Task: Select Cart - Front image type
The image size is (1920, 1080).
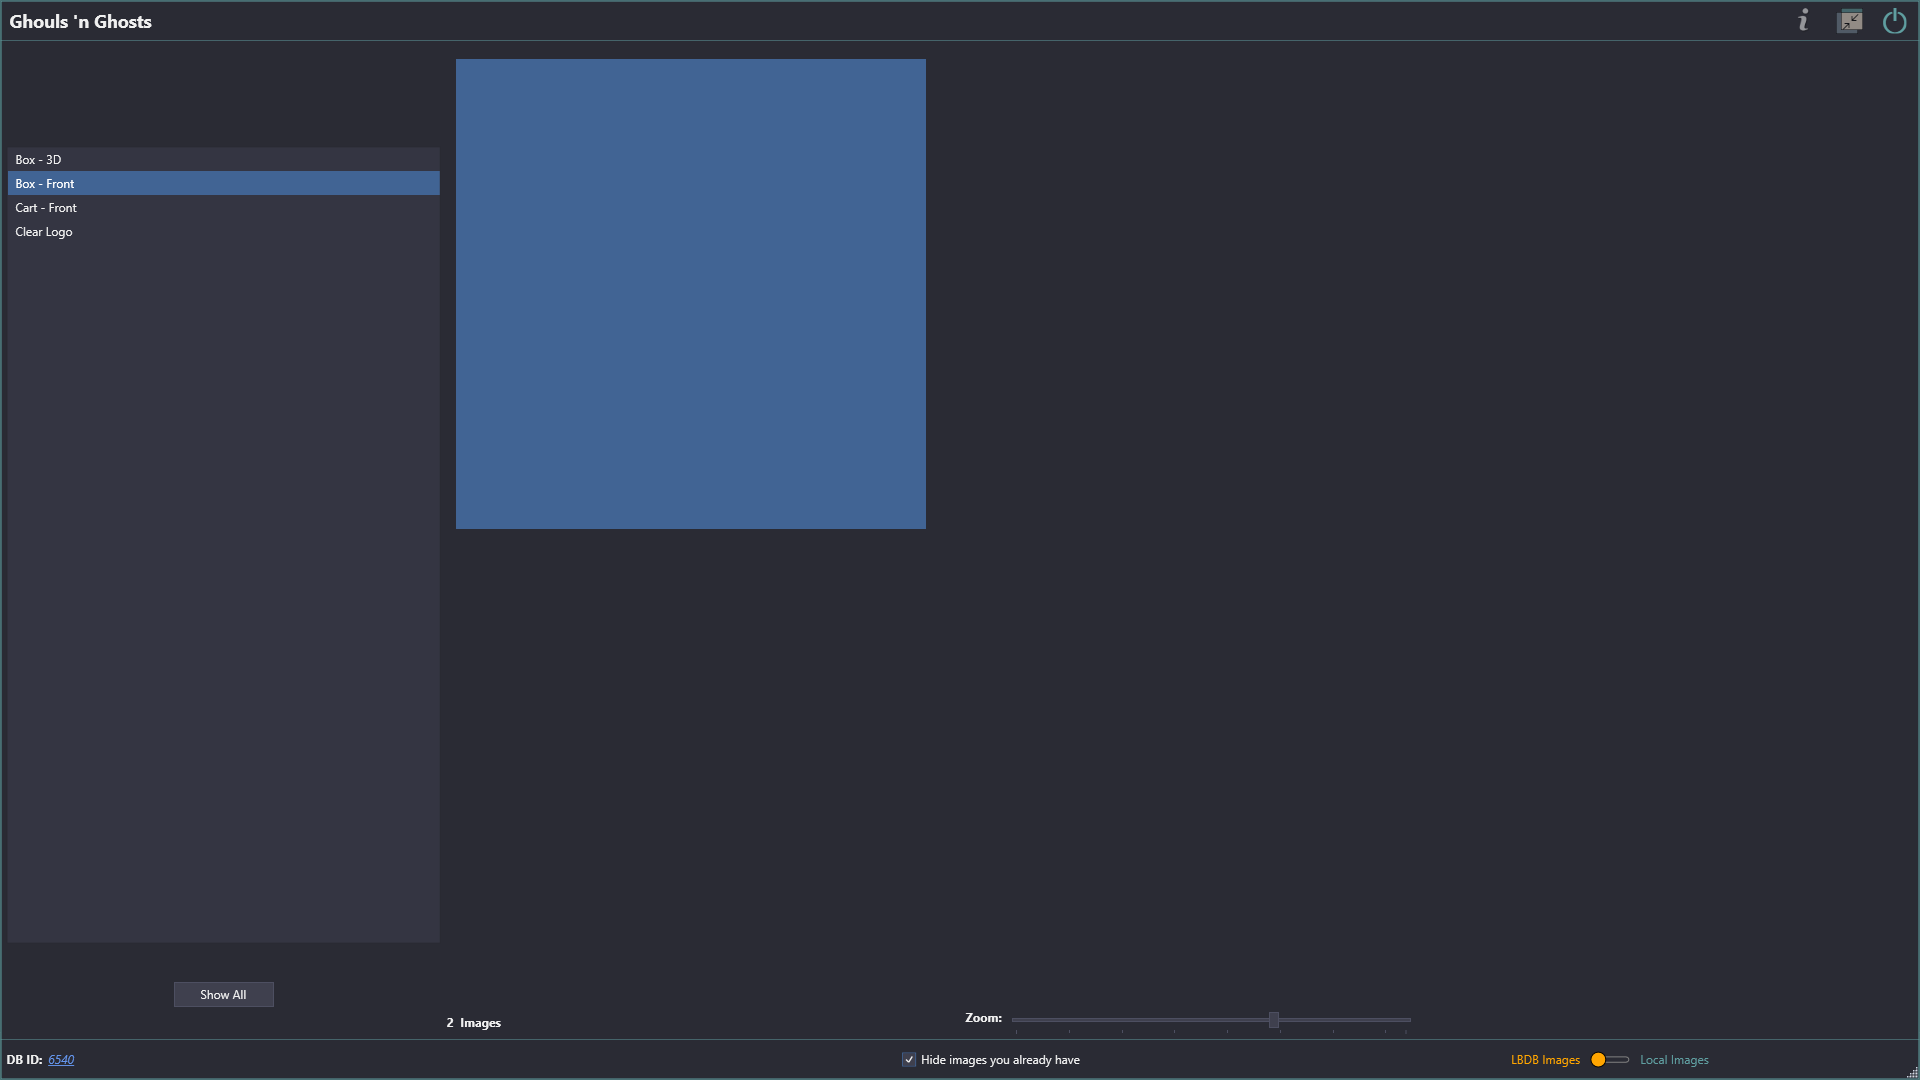Action: pyautogui.click(x=224, y=208)
